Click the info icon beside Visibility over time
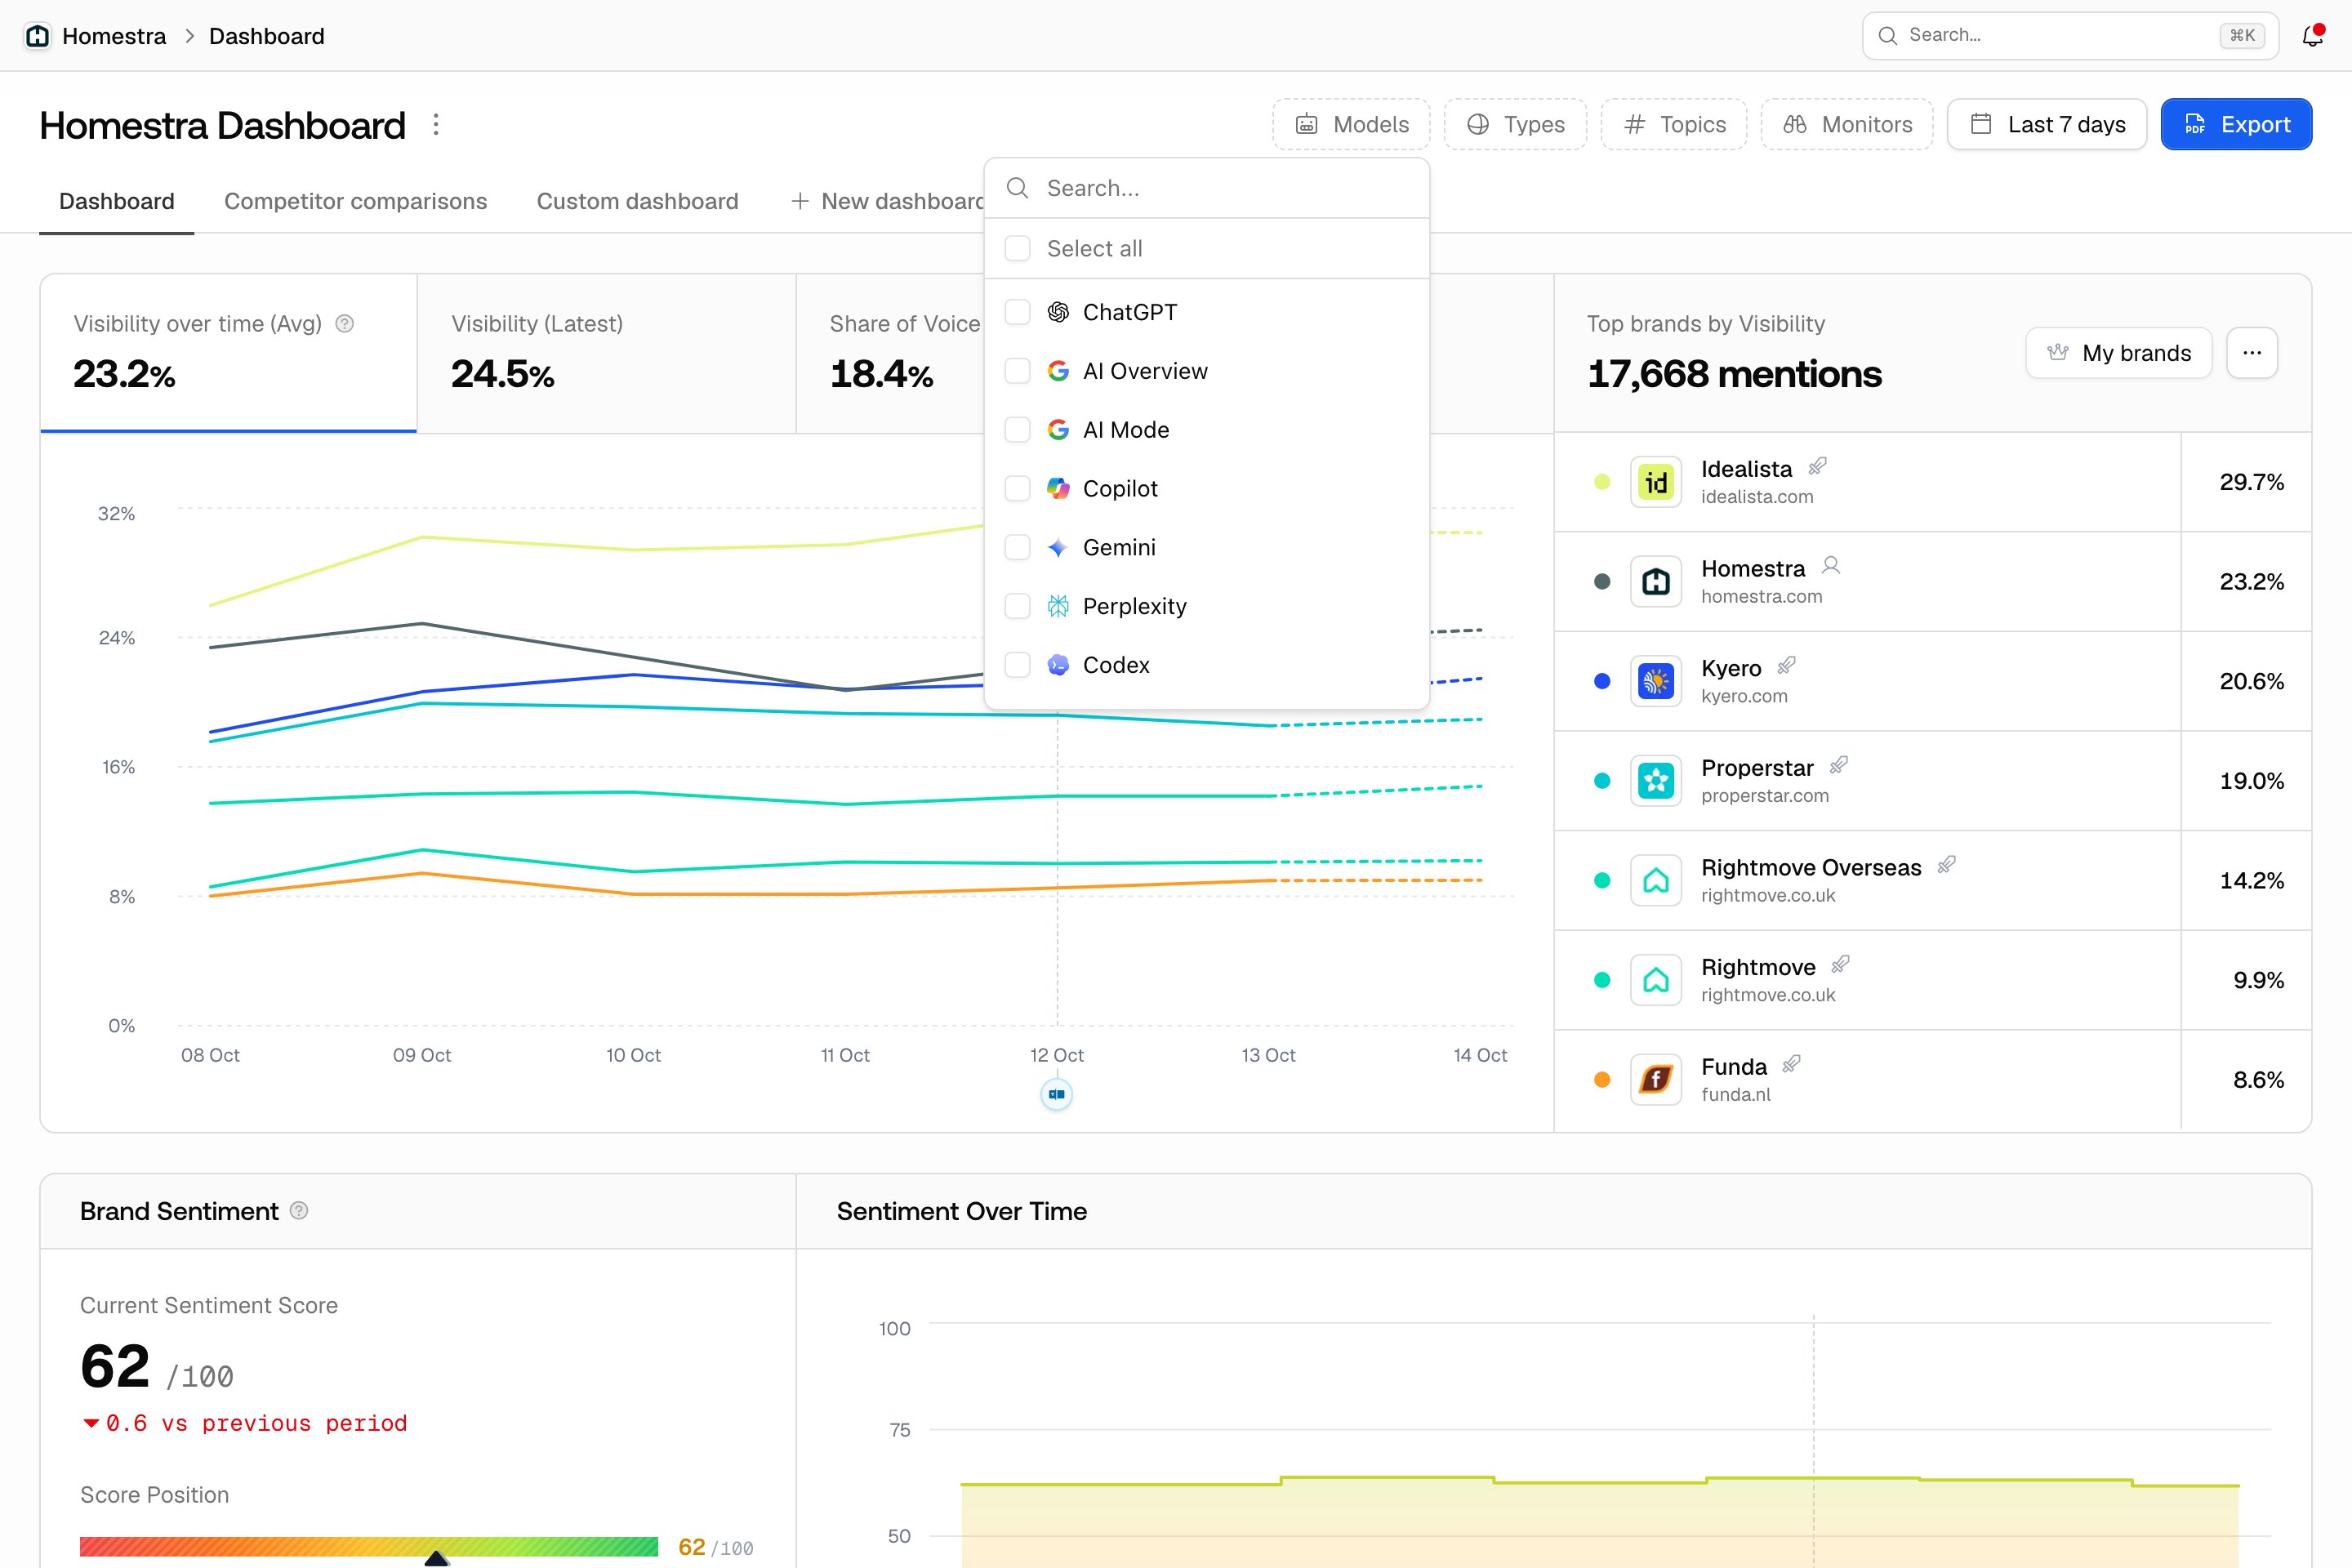 345,323
